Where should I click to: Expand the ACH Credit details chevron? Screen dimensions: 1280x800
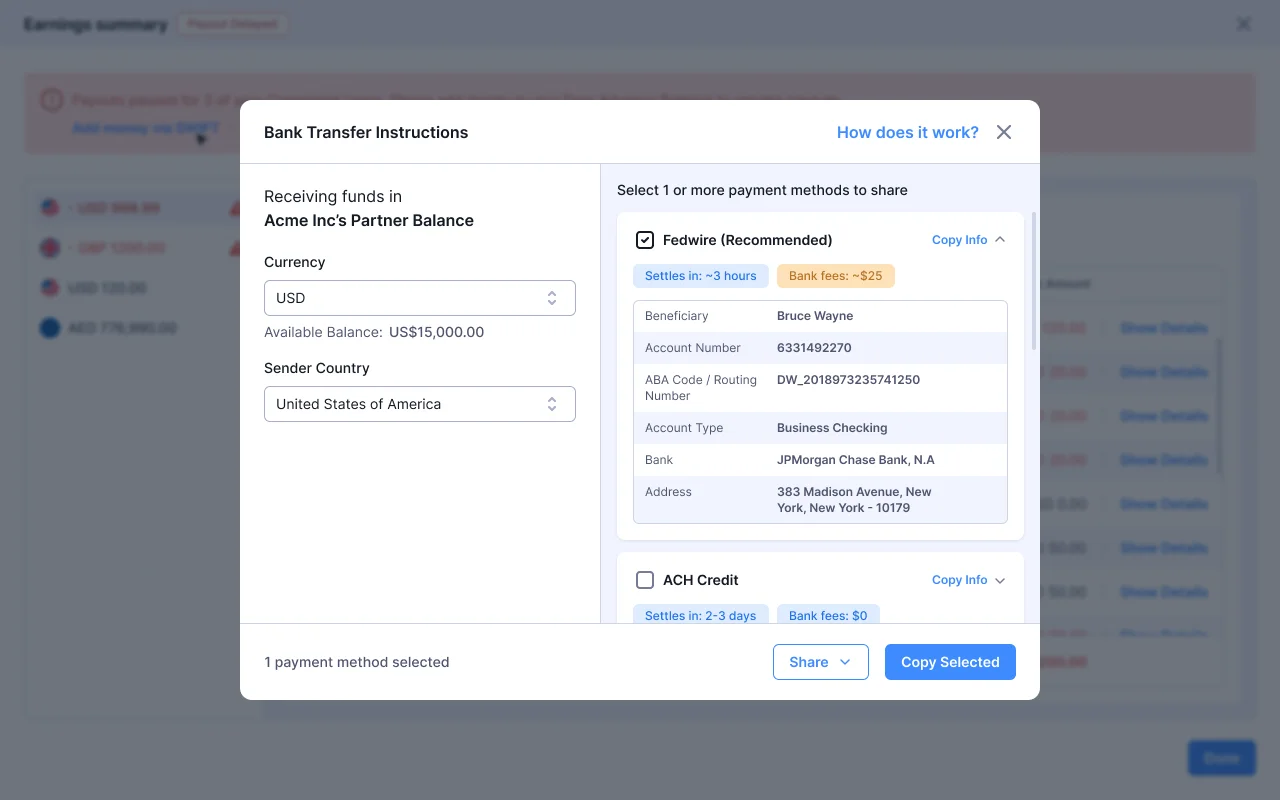[999, 580]
